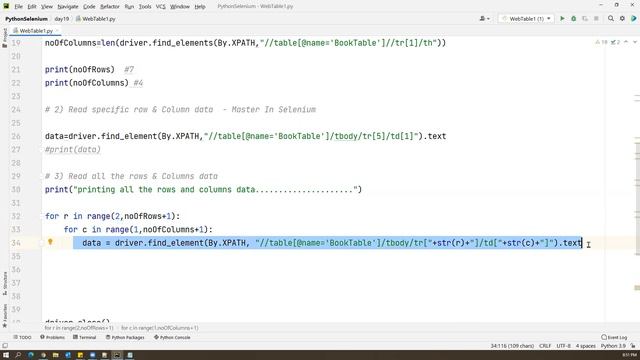This screenshot has height=360, width=640.
Task: Click code 'print(noOfRows)' on line 21
Action: point(80,70)
